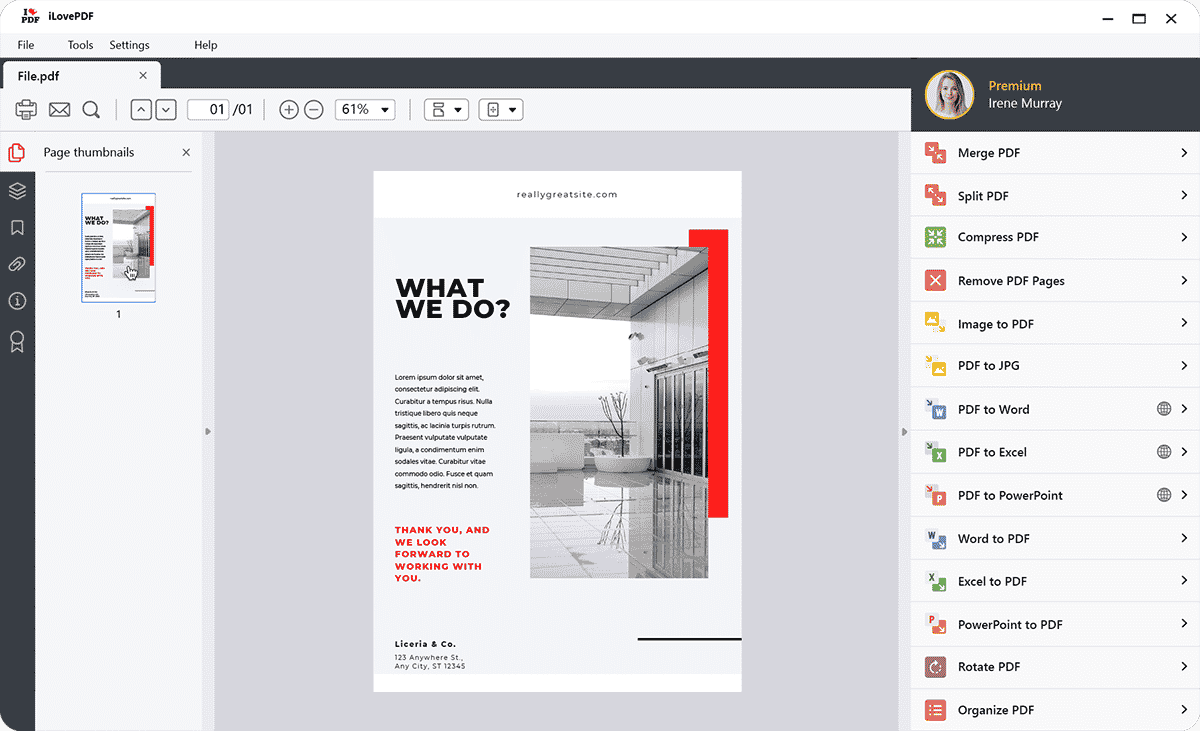This screenshot has height=731, width=1200.
Task: Open the page layout dropdown
Action: [446, 110]
